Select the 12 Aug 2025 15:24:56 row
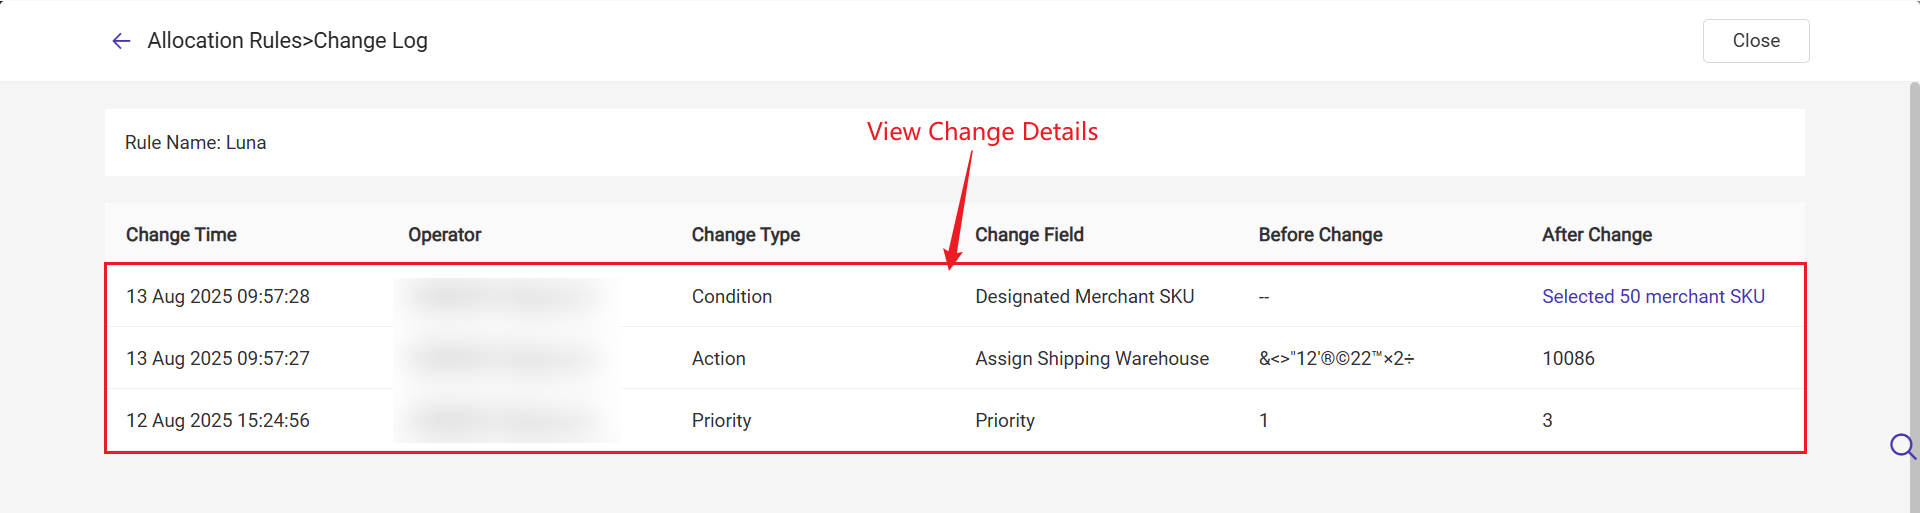Image resolution: width=1920 pixels, height=513 pixels. [x=955, y=420]
